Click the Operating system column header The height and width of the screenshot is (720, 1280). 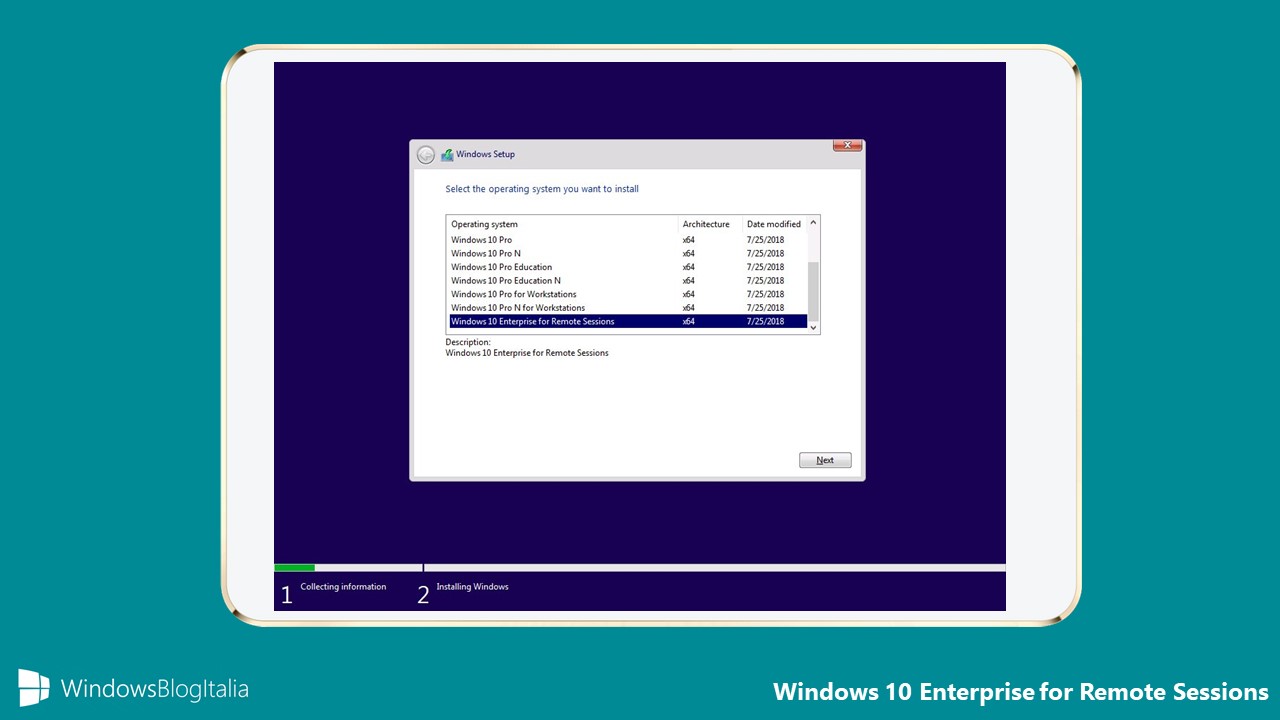click(562, 224)
